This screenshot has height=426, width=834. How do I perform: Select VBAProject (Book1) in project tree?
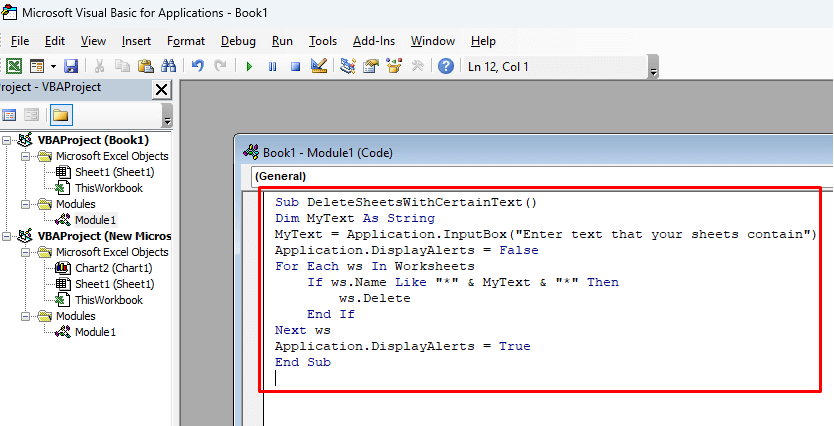tap(93, 140)
